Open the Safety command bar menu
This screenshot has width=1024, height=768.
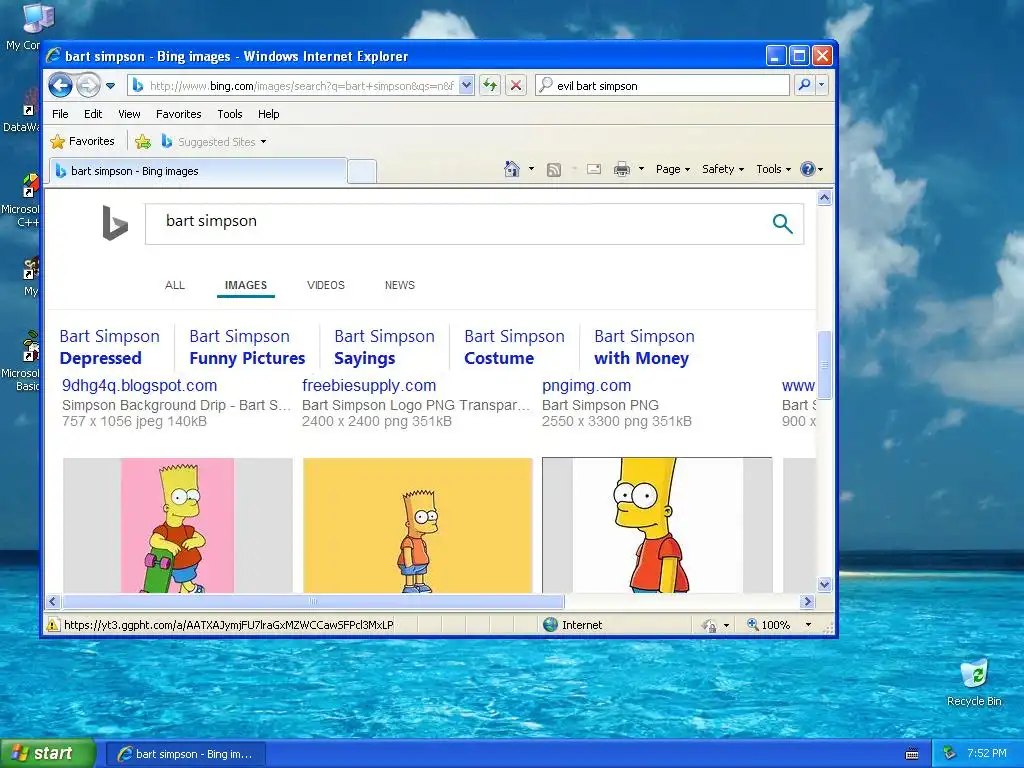tap(723, 169)
